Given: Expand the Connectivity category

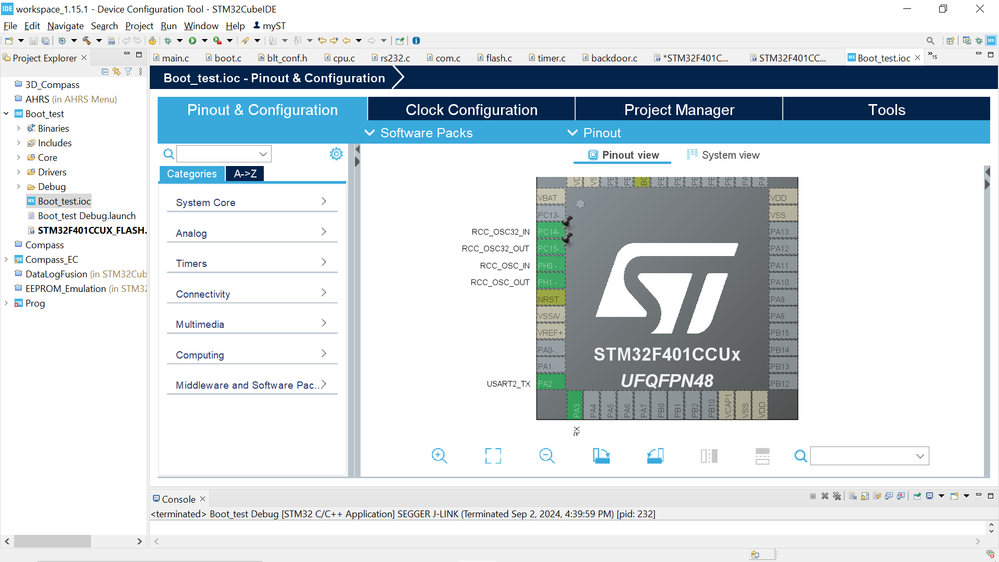Looking at the screenshot, I should click(252, 294).
